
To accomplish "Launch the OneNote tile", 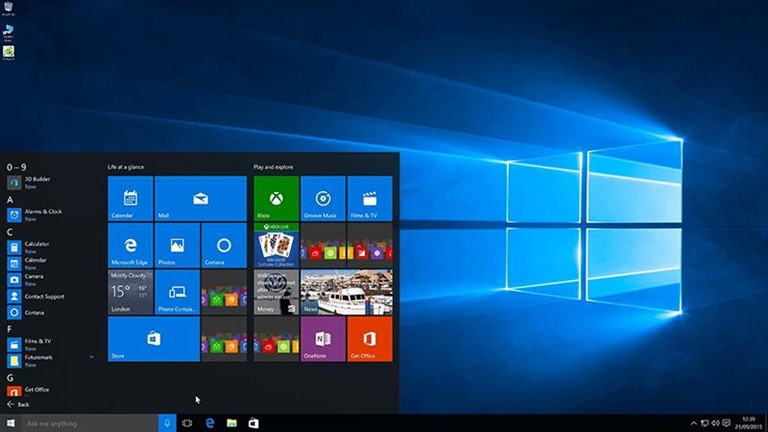I will pos(323,339).
